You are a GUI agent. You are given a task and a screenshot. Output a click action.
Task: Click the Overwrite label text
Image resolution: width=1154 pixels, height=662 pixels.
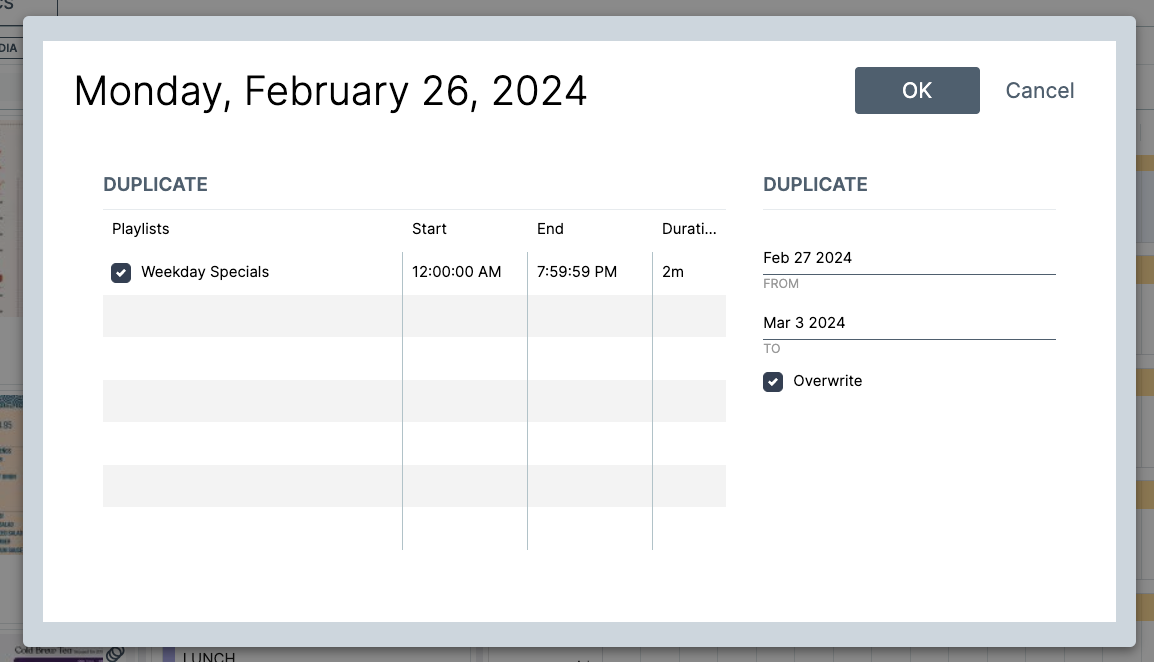pos(827,381)
